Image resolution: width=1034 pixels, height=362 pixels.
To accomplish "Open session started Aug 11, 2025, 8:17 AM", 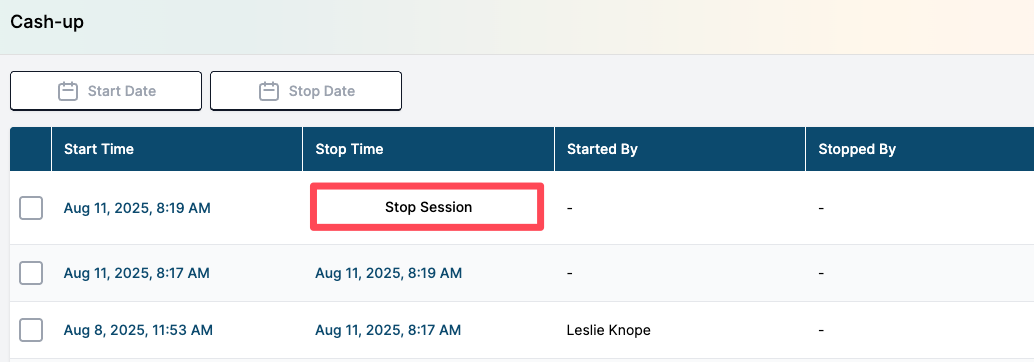I will [x=137, y=273].
